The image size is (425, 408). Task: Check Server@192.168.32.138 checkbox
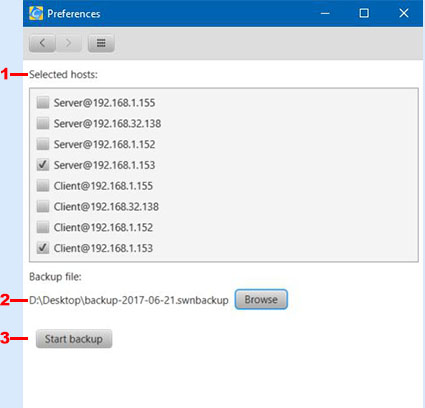pos(43,123)
